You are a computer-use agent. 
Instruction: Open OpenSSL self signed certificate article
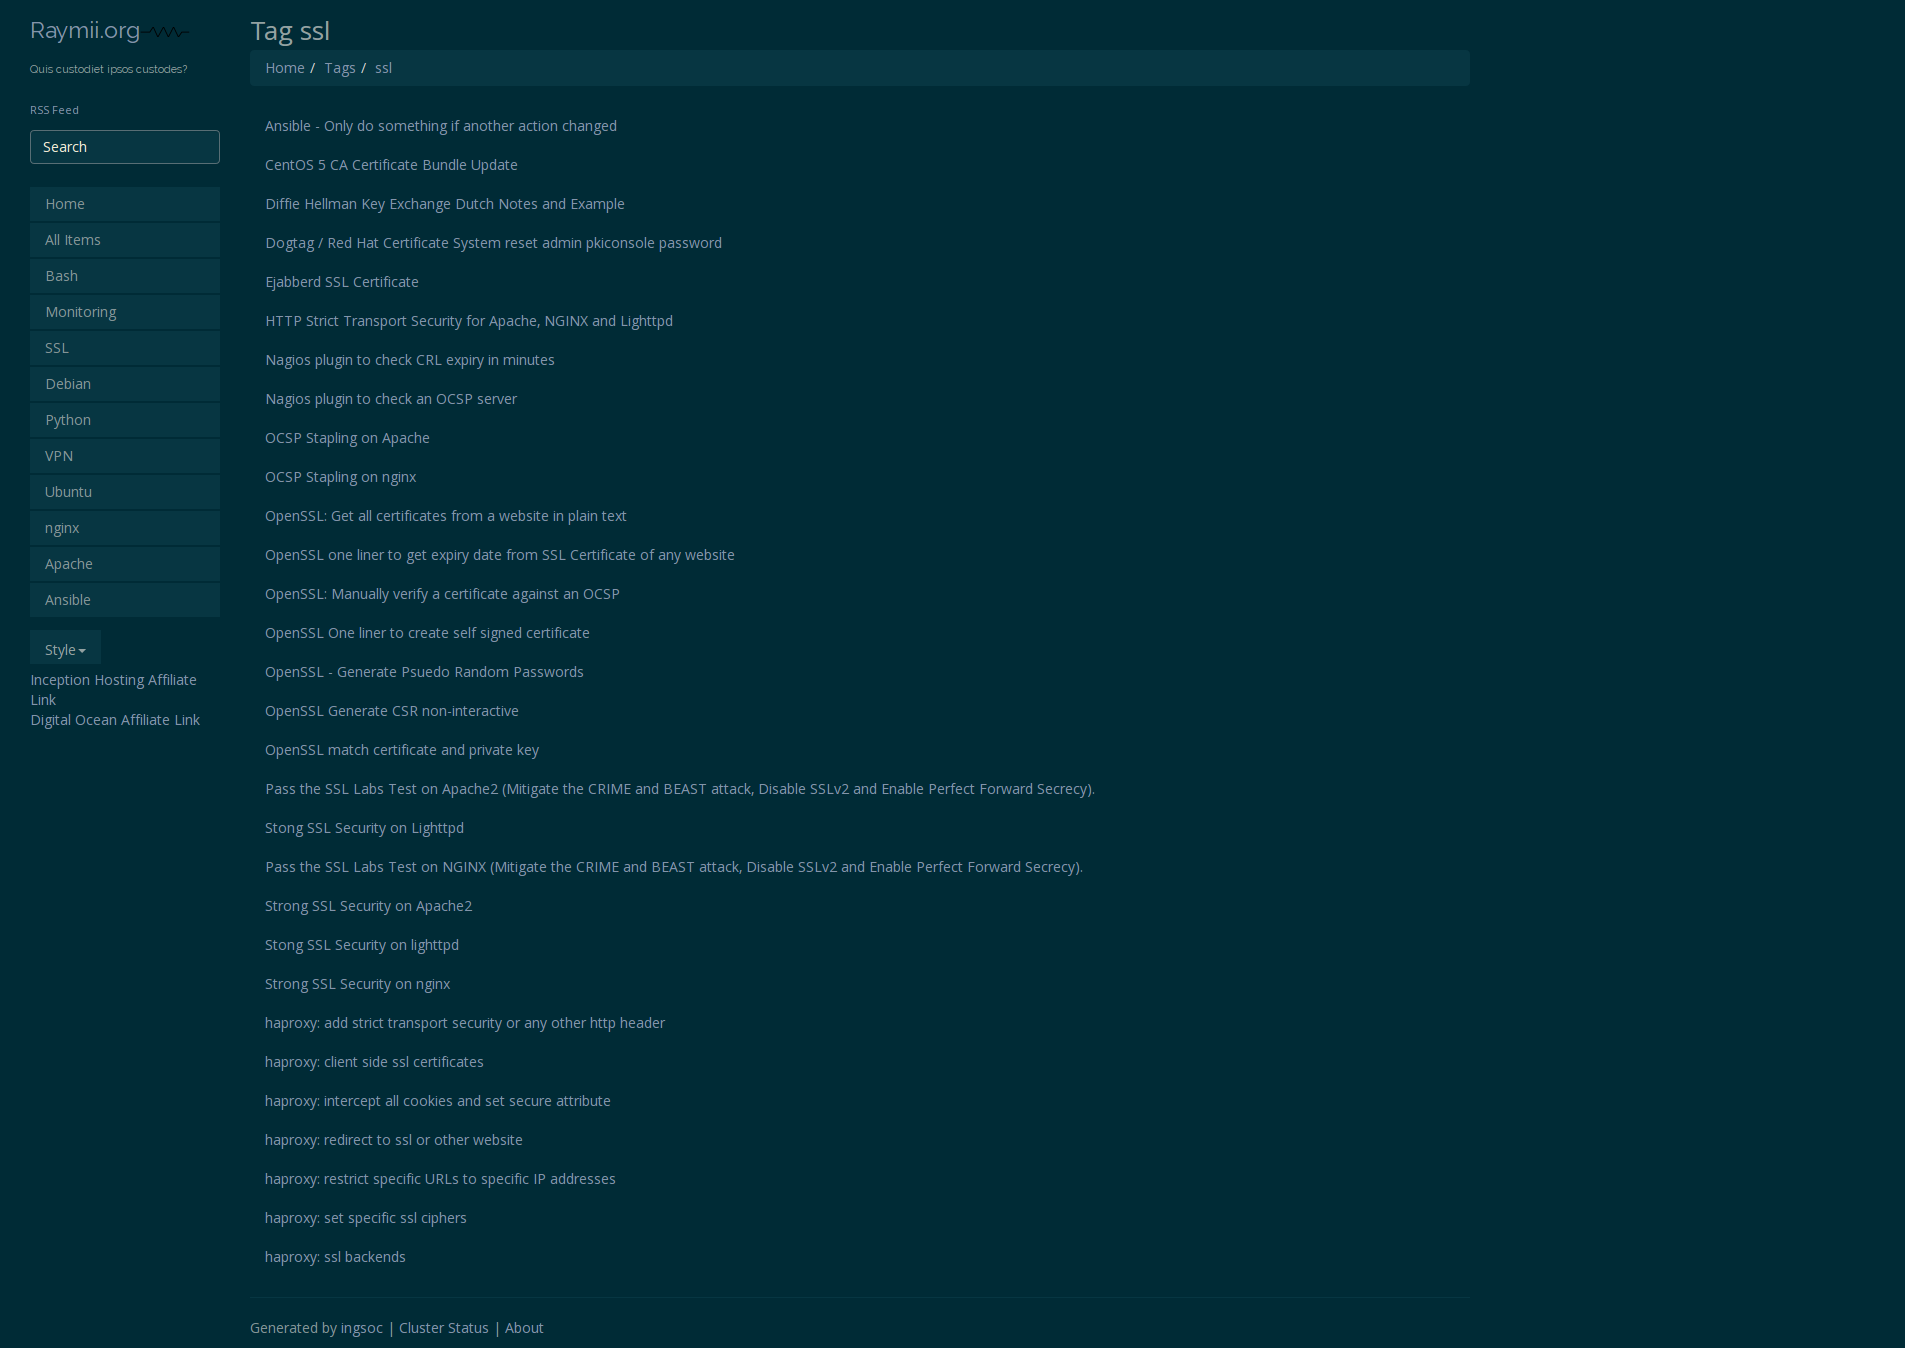427,633
